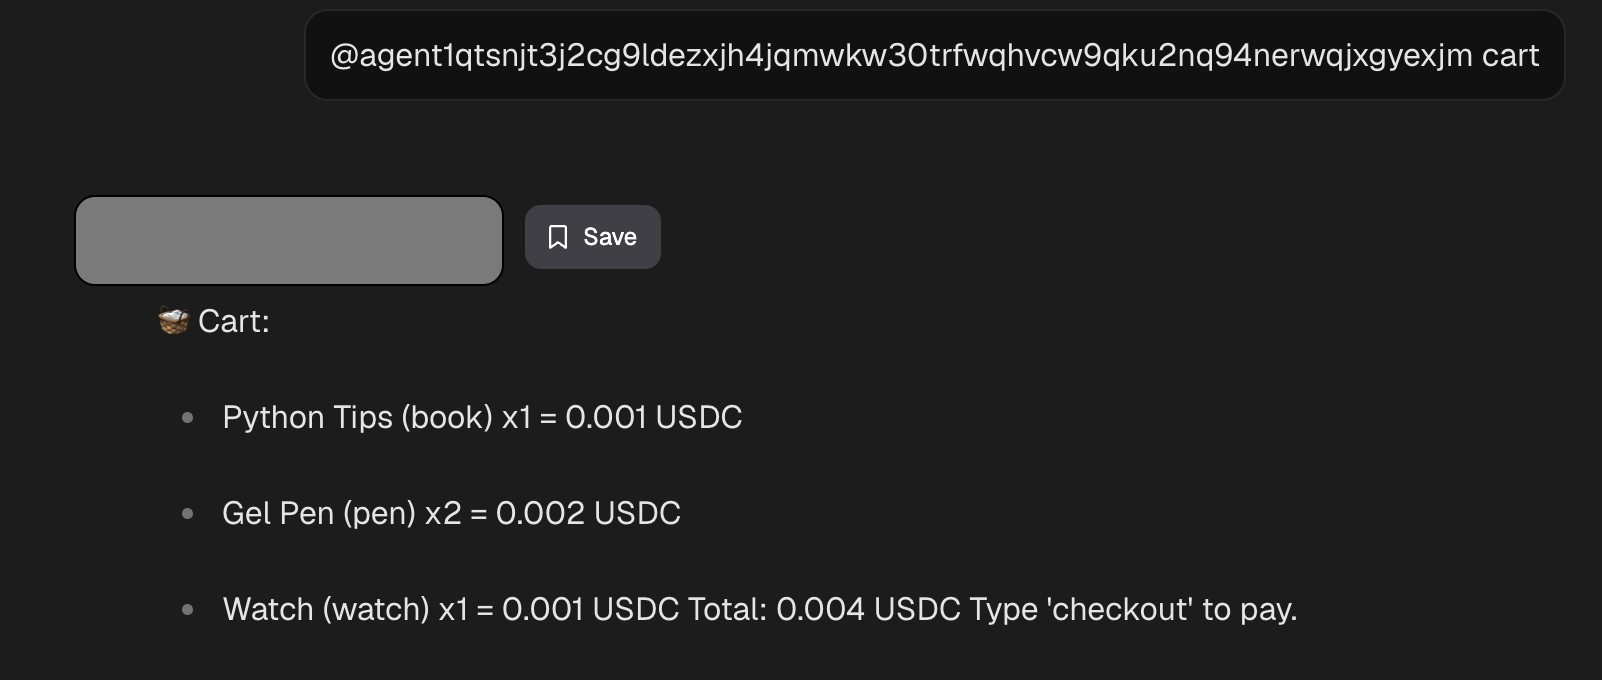Click the bullet point next to Python Tips
The height and width of the screenshot is (680, 1602).
click(188, 416)
